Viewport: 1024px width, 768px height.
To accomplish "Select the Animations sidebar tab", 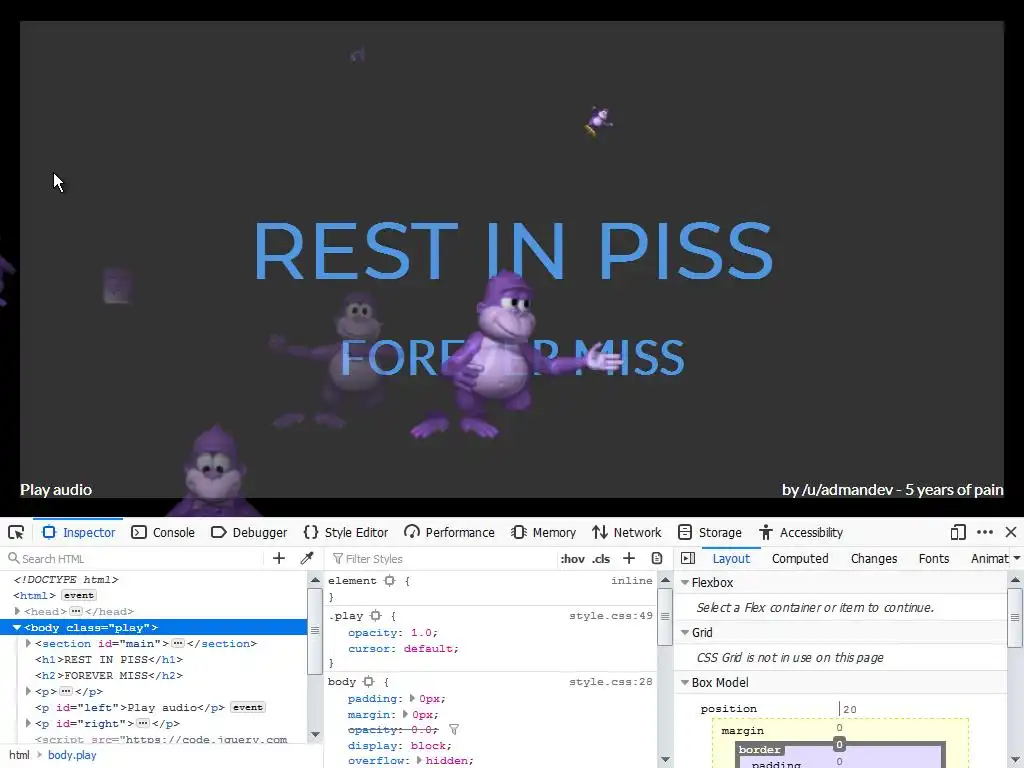I will click(x=989, y=558).
